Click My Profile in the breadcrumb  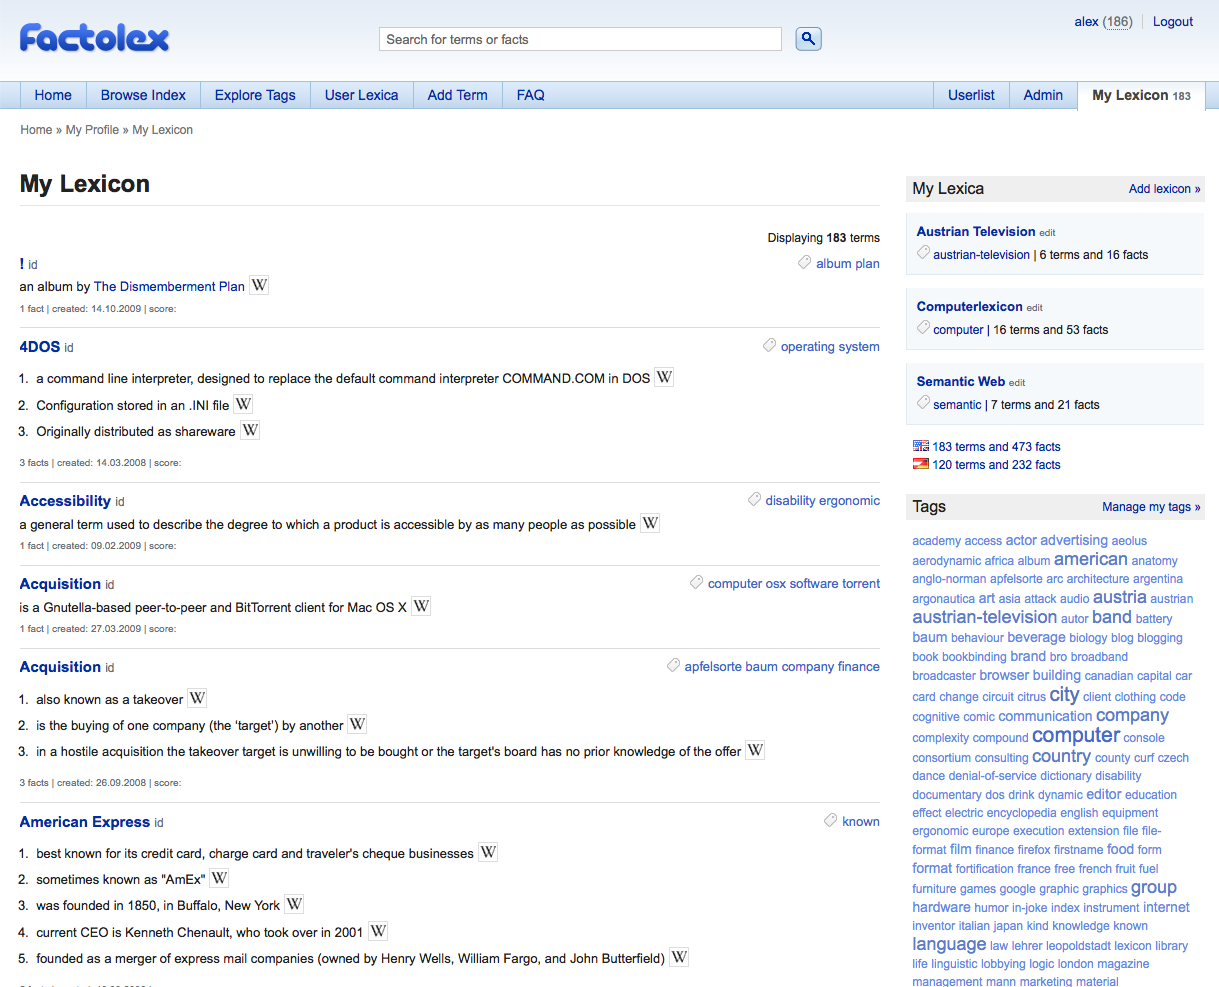[x=92, y=130]
